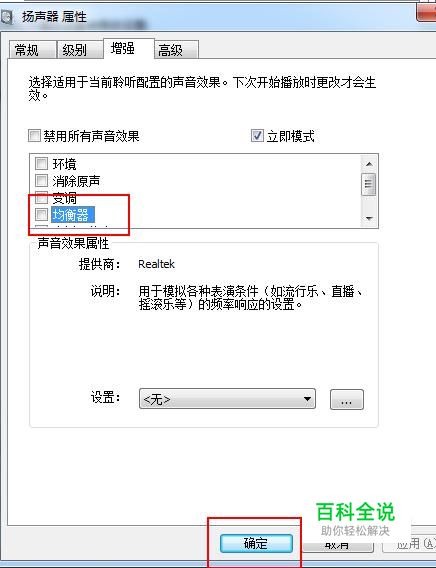The image size is (436, 568).
Task: Toggle the 变调 effect checkbox
Action: (41, 197)
